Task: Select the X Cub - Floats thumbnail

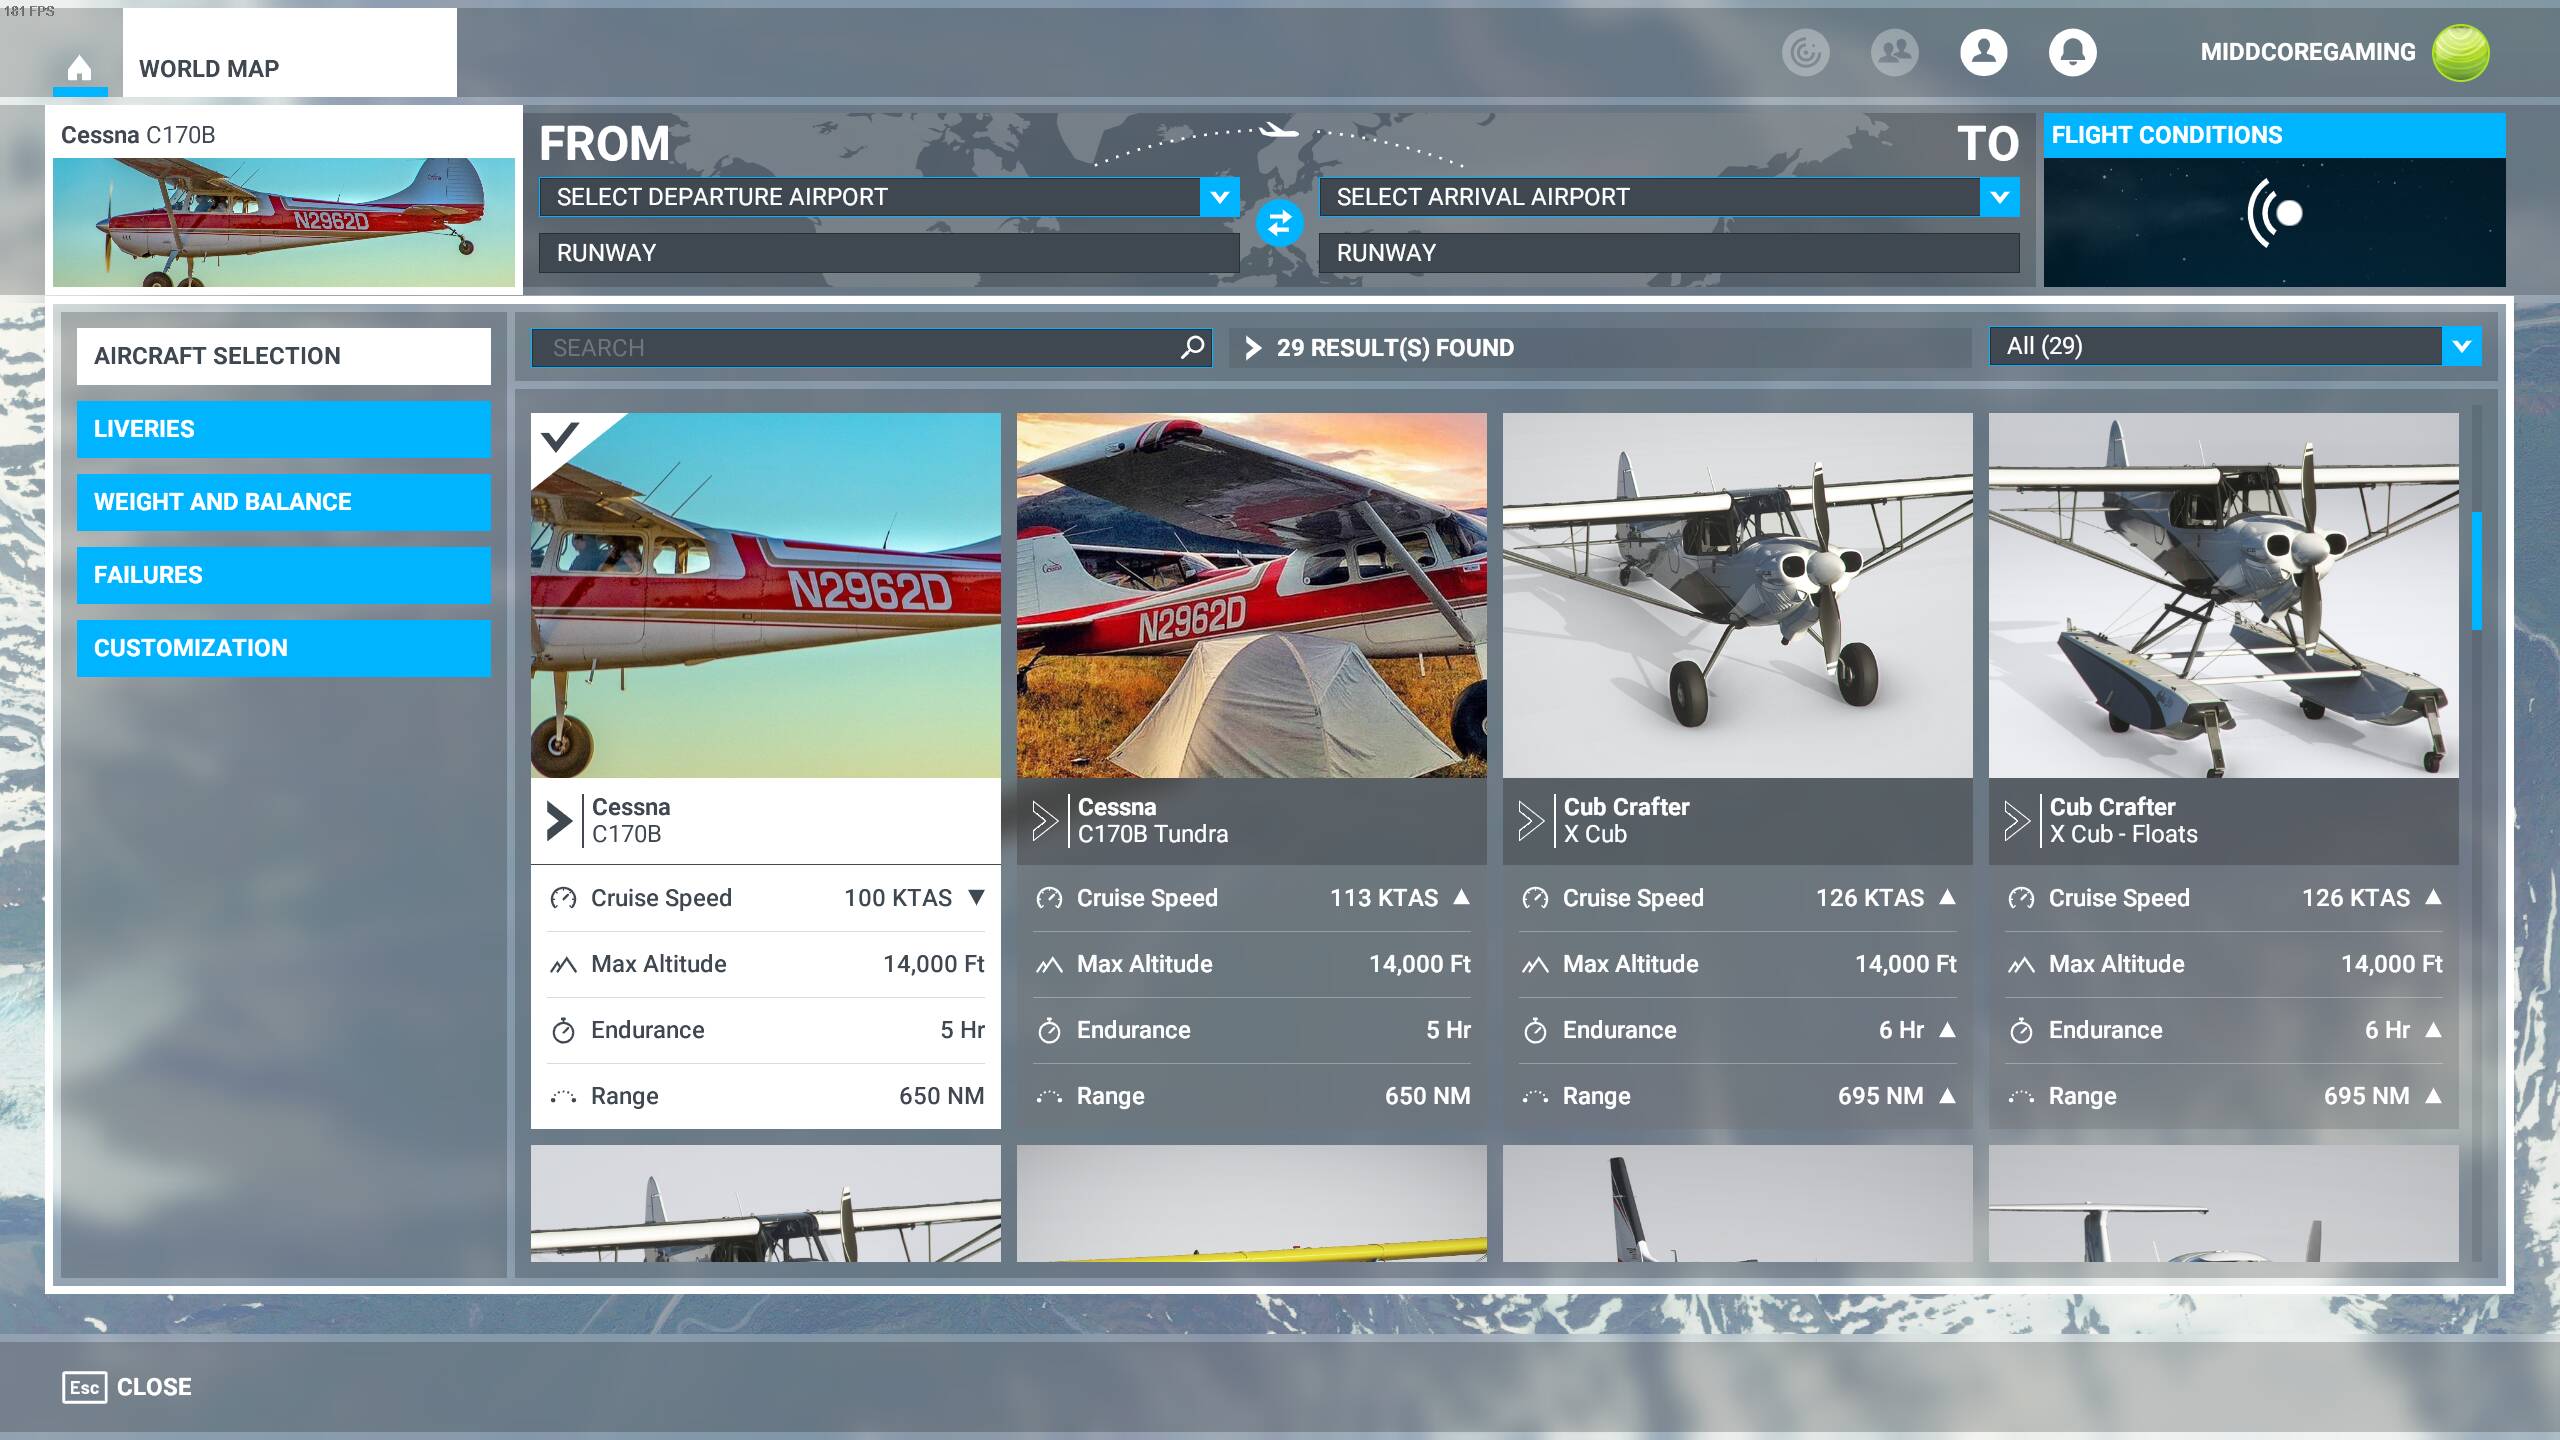Action: click(x=2224, y=595)
